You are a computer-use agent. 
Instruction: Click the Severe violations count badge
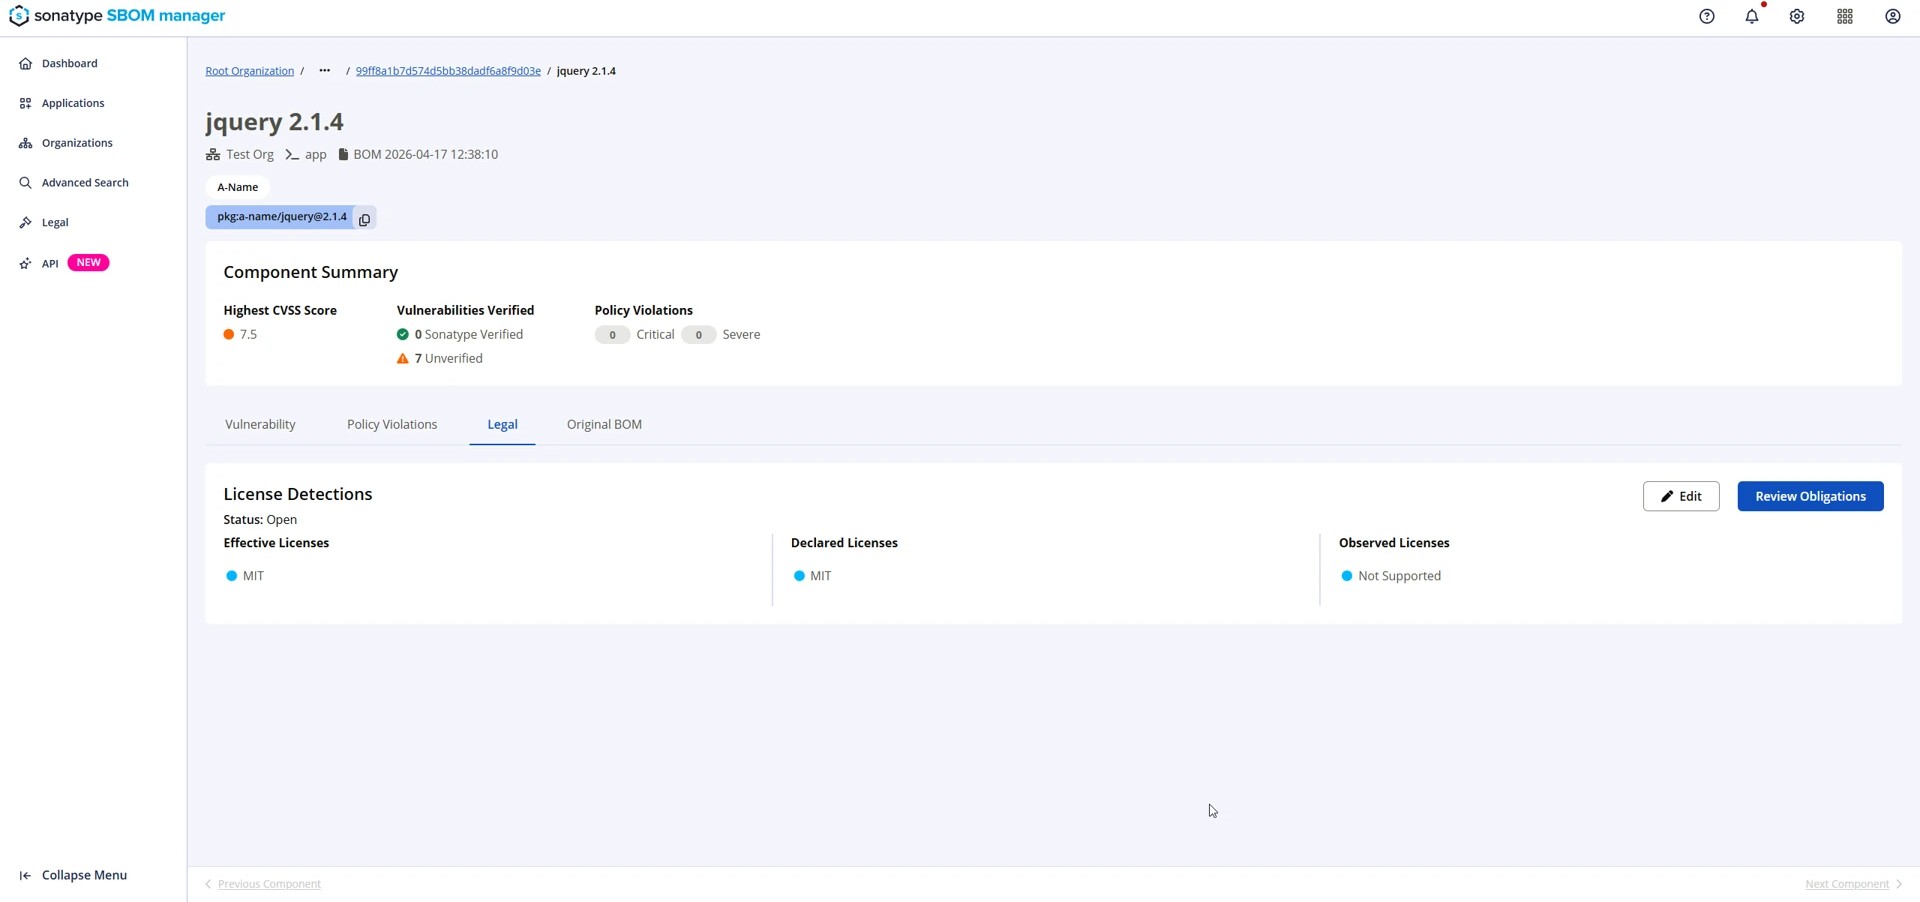(698, 335)
